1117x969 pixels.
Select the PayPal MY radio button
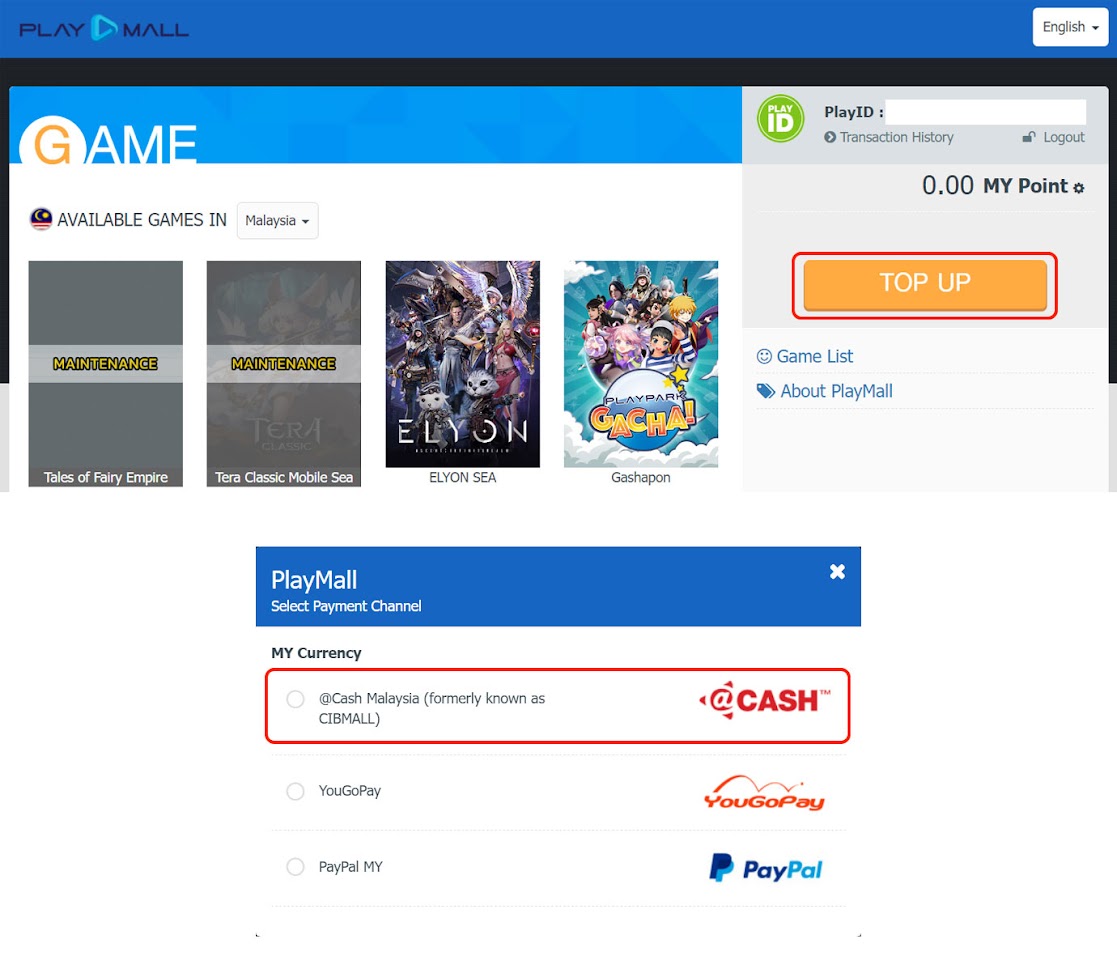[295, 866]
